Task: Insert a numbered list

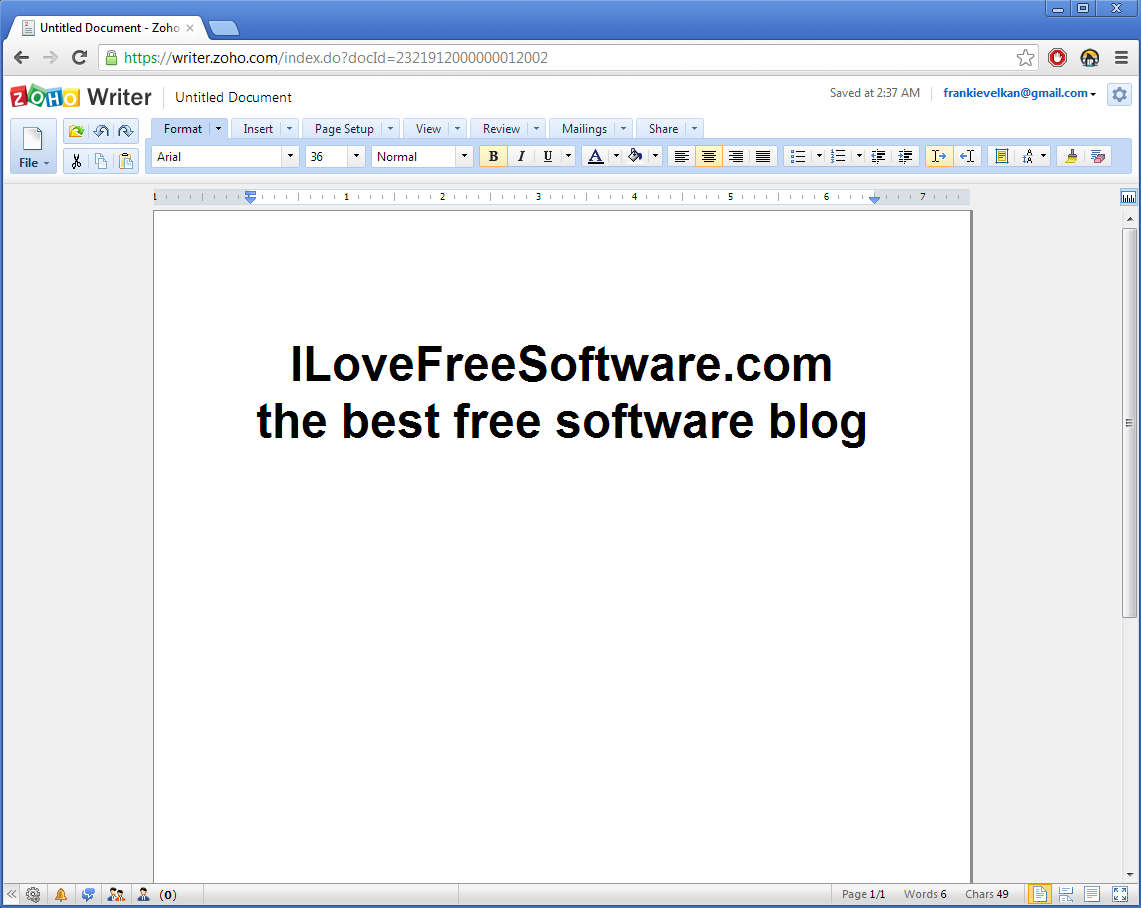Action: 838,156
